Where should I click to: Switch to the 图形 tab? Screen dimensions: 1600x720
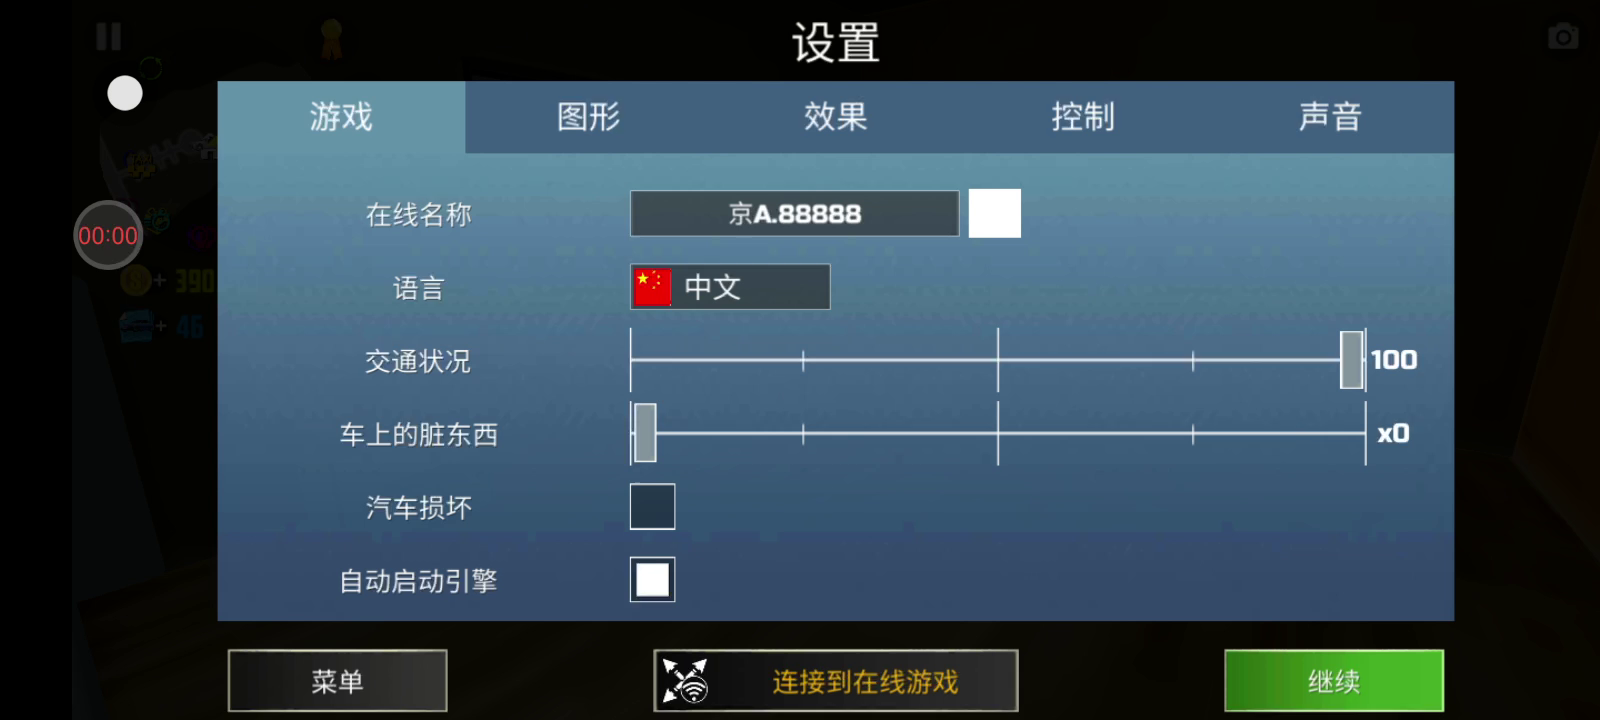point(588,117)
